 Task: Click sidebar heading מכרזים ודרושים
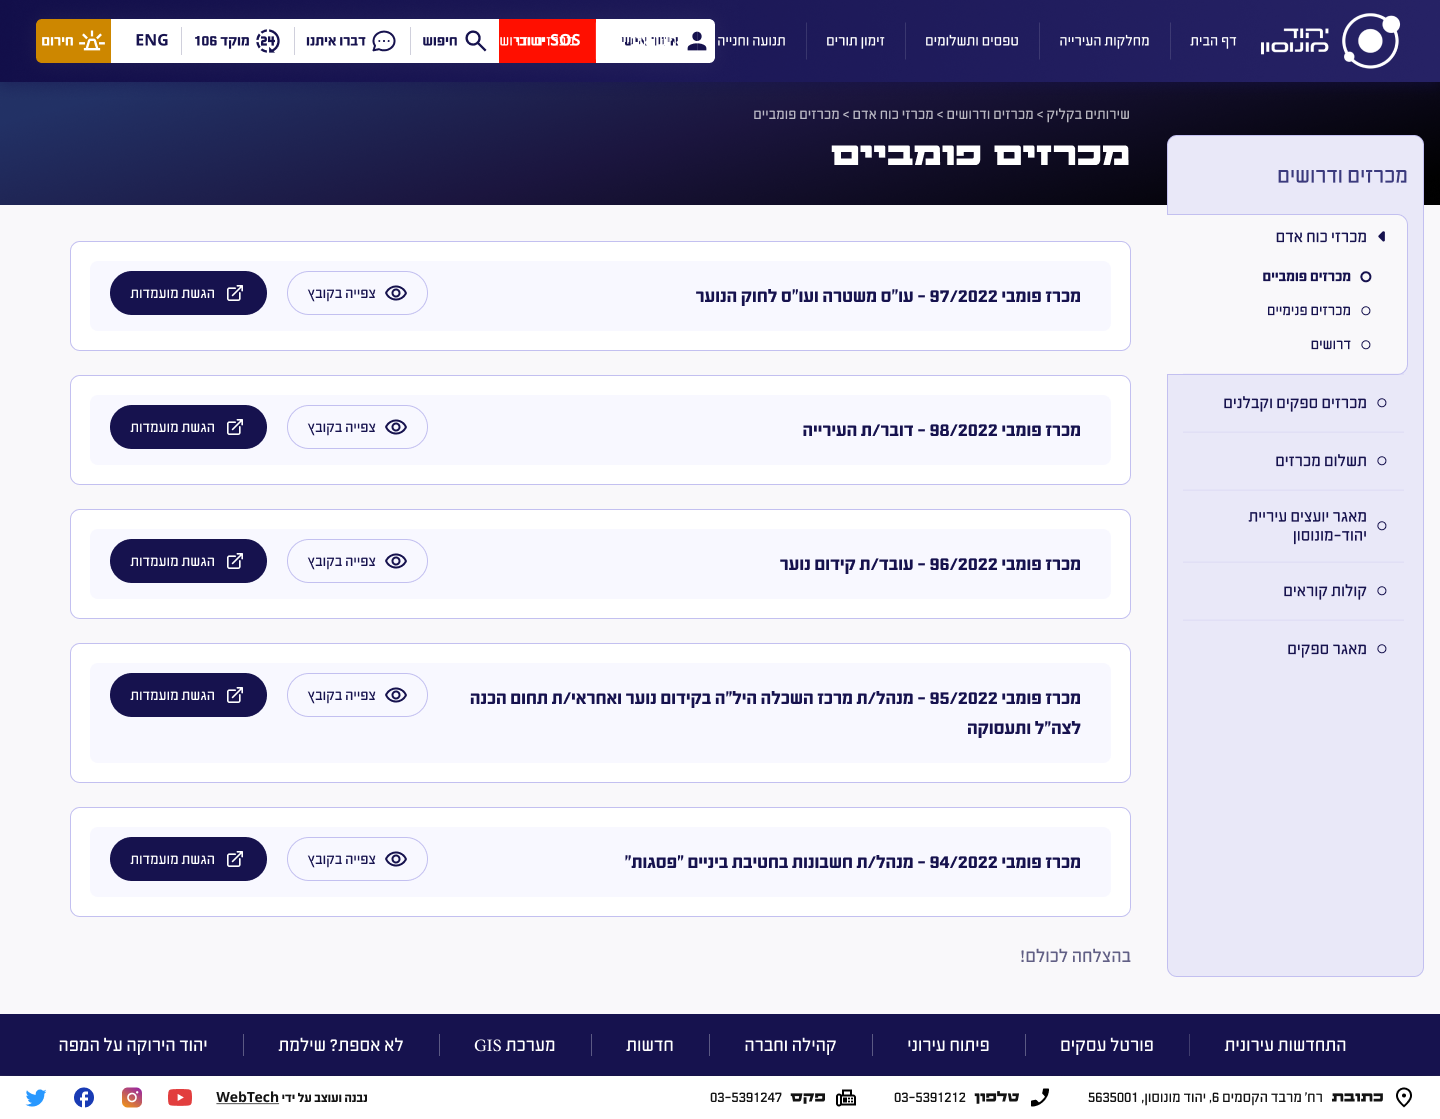1342,176
